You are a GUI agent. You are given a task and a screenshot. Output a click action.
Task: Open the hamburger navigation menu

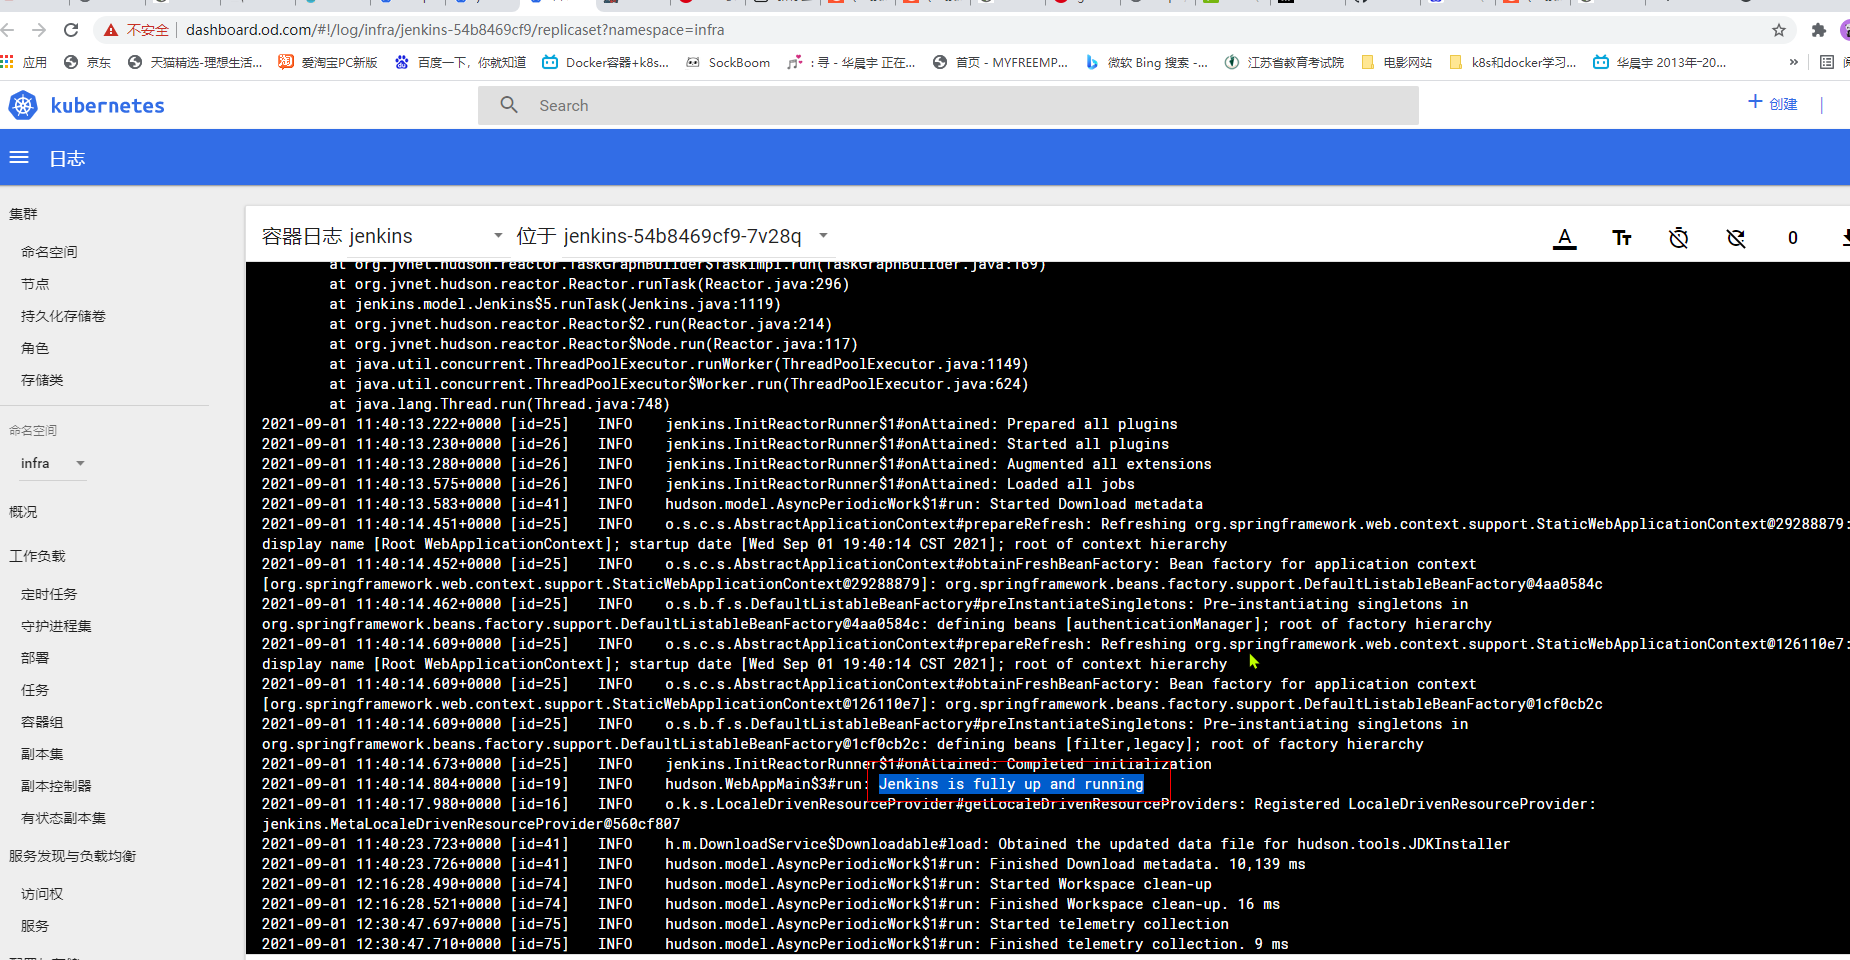(x=19, y=157)
